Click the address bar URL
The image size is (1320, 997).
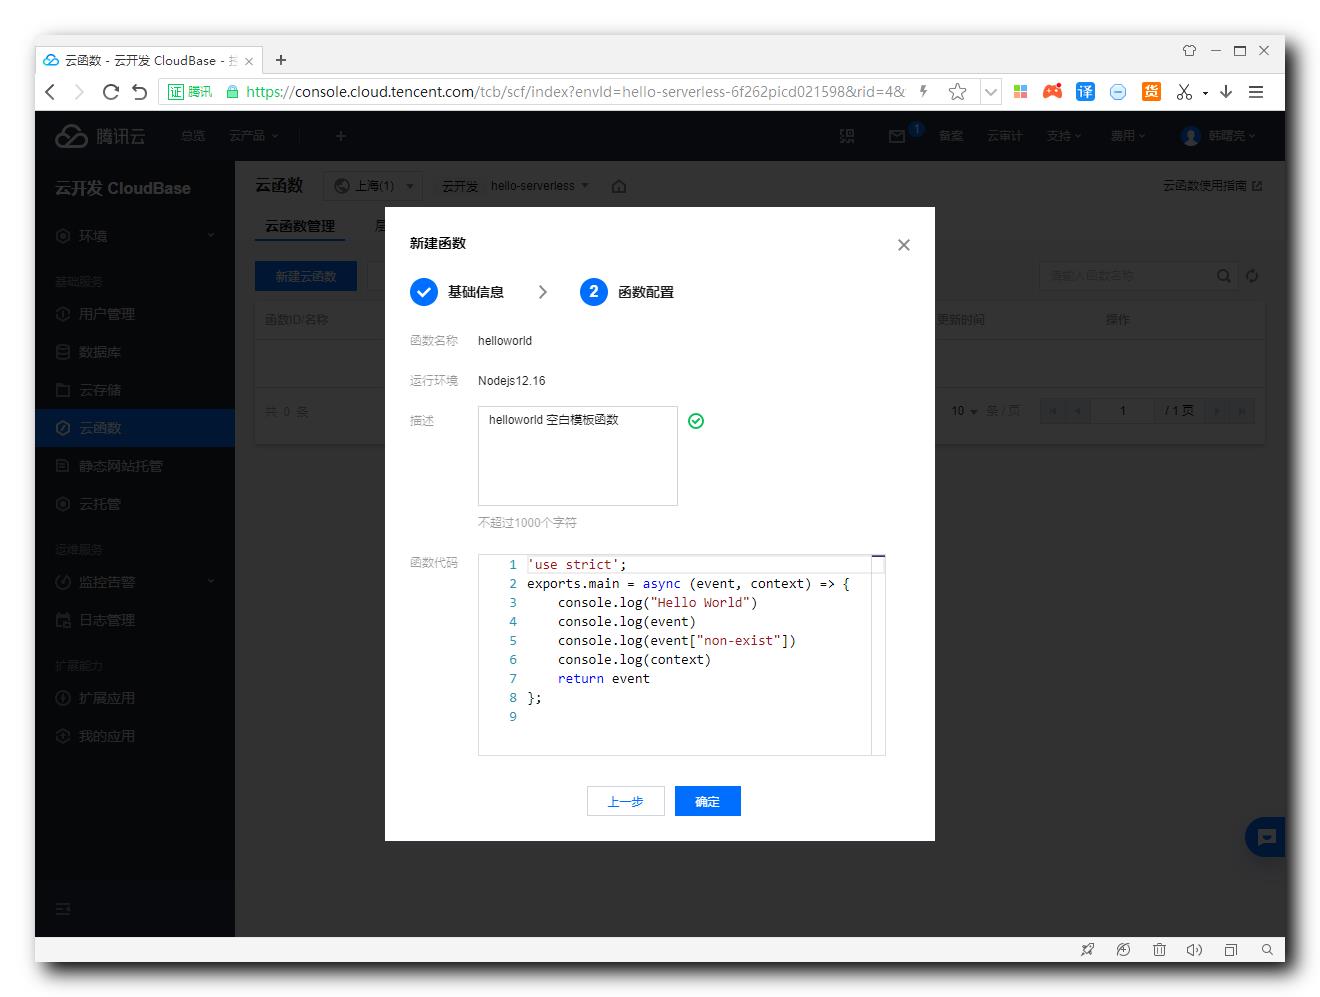pyautogui.click(x=575, y=92)
